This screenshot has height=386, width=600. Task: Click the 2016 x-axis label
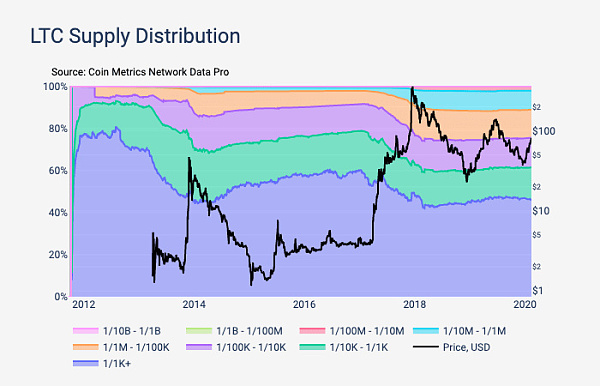point(304,305)
